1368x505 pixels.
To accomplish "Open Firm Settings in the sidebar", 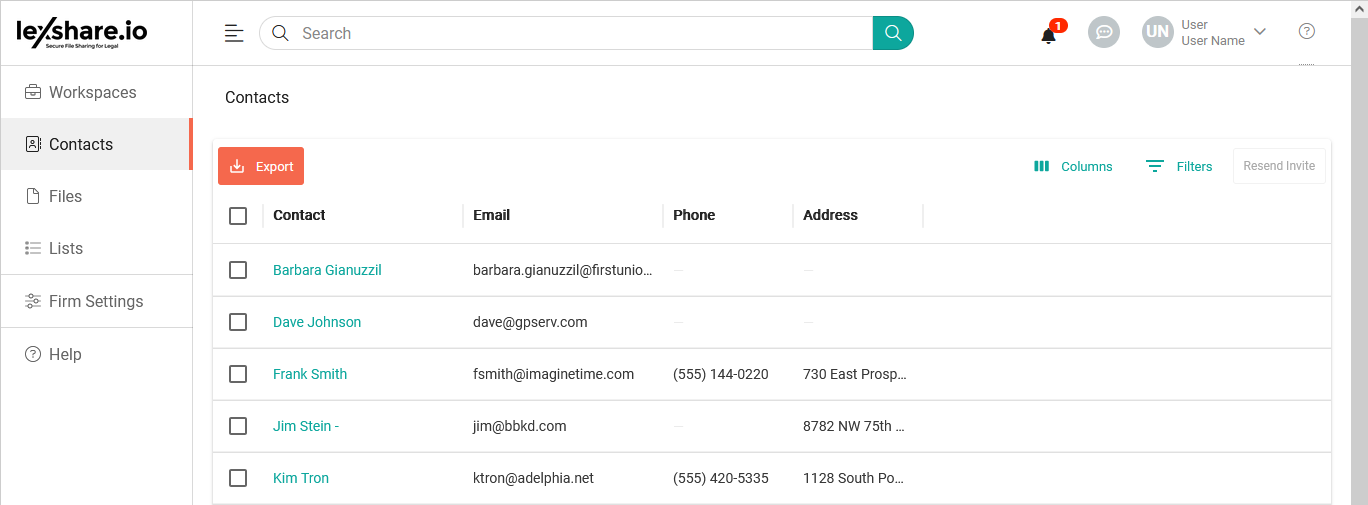I will tap(95, 301).
